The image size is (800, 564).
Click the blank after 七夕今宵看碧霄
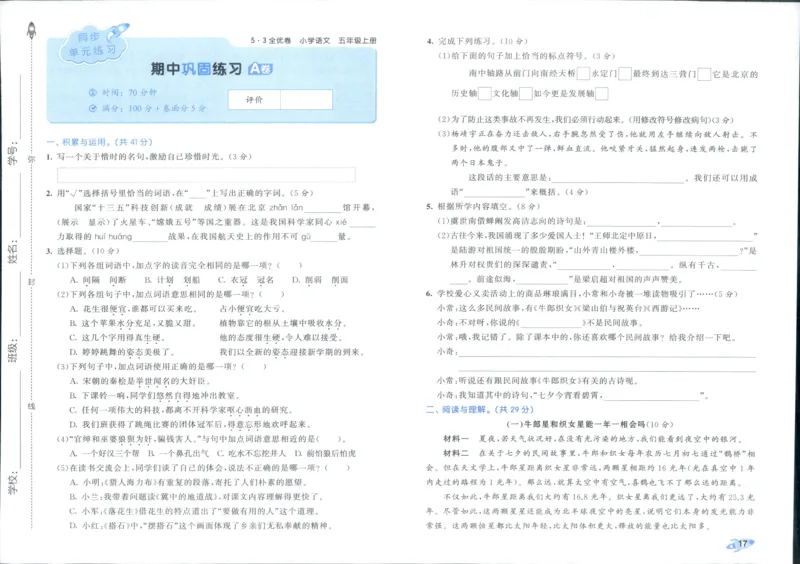(651, 395)
